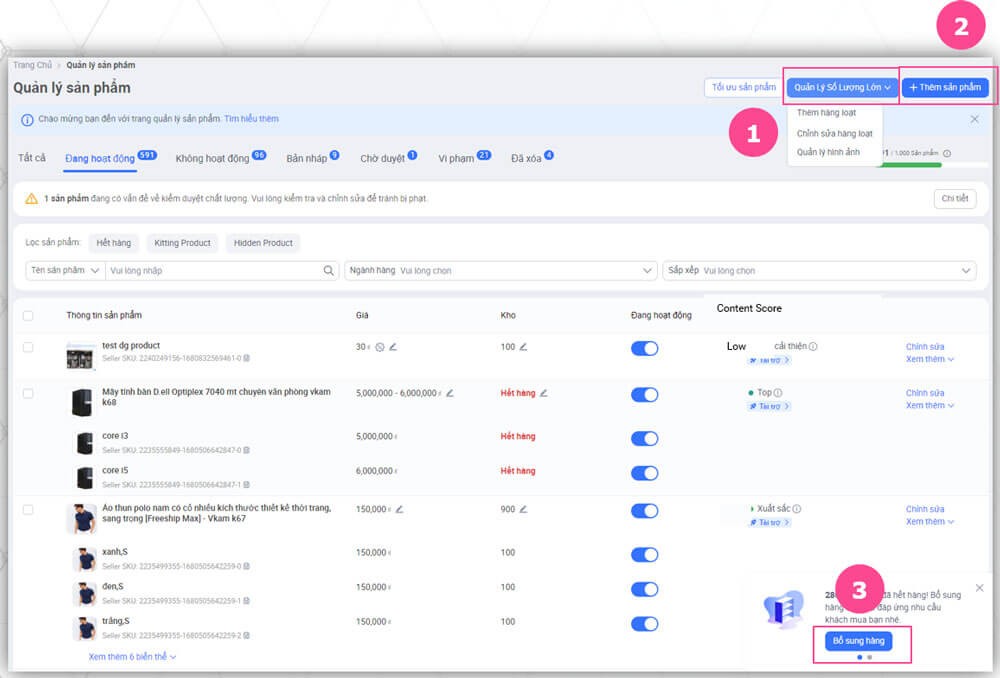Expand Xem thêm 6 biến thể variants
This screenshot has height=678, width=1000.
pos(132,657)
